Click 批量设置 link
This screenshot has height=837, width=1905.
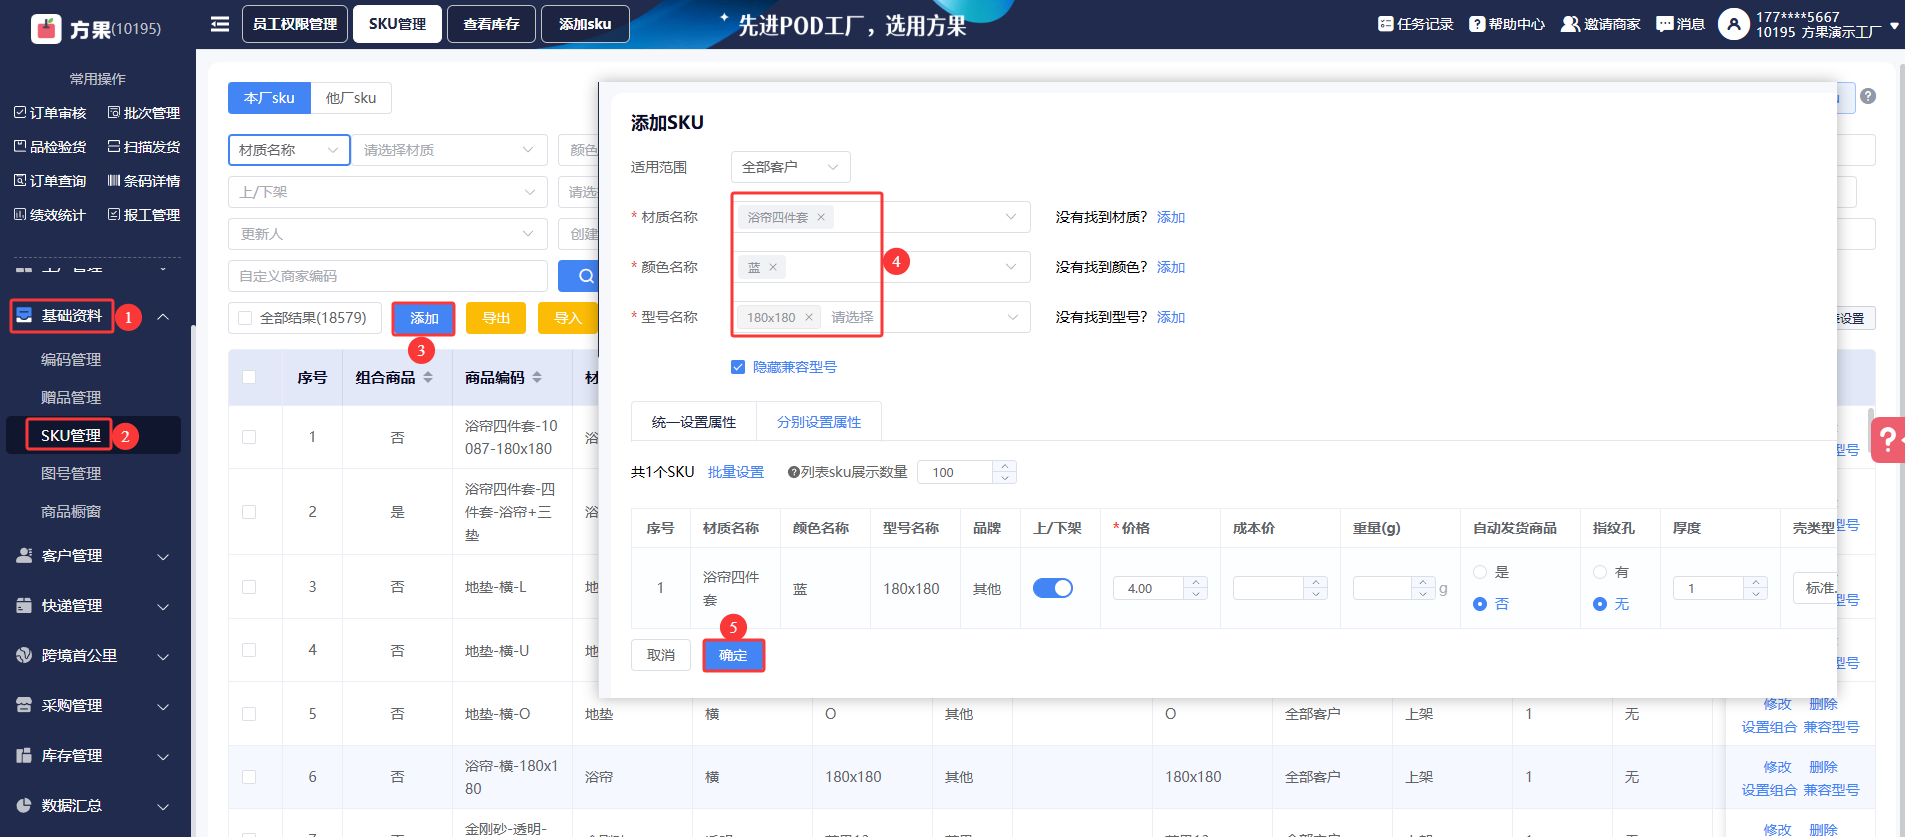point(735,472)
